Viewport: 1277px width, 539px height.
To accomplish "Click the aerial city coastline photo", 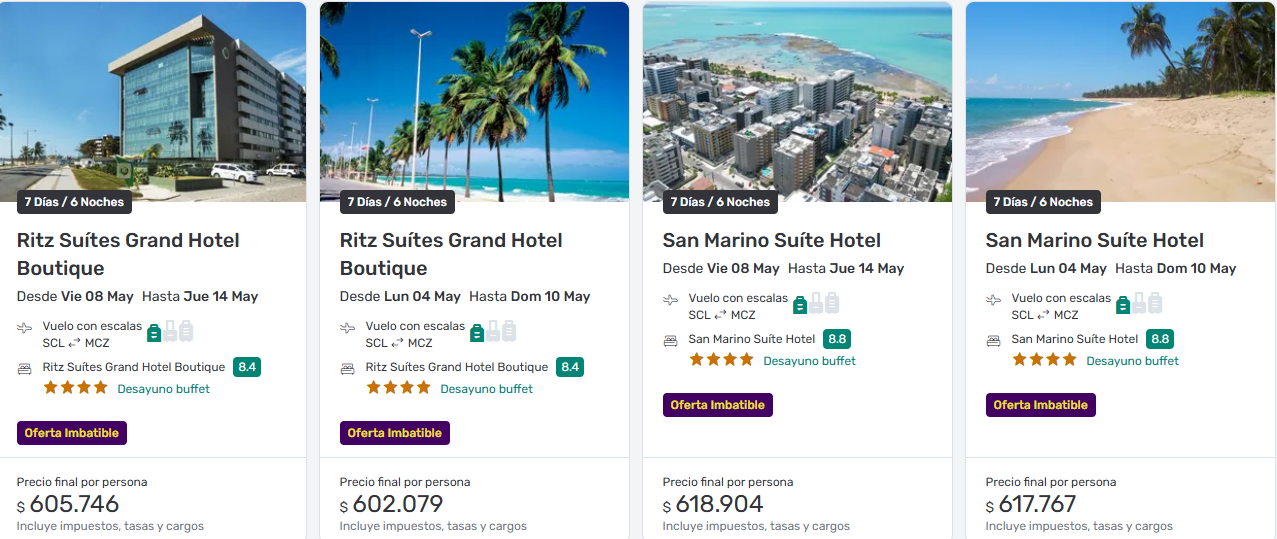I will point(797,100).
